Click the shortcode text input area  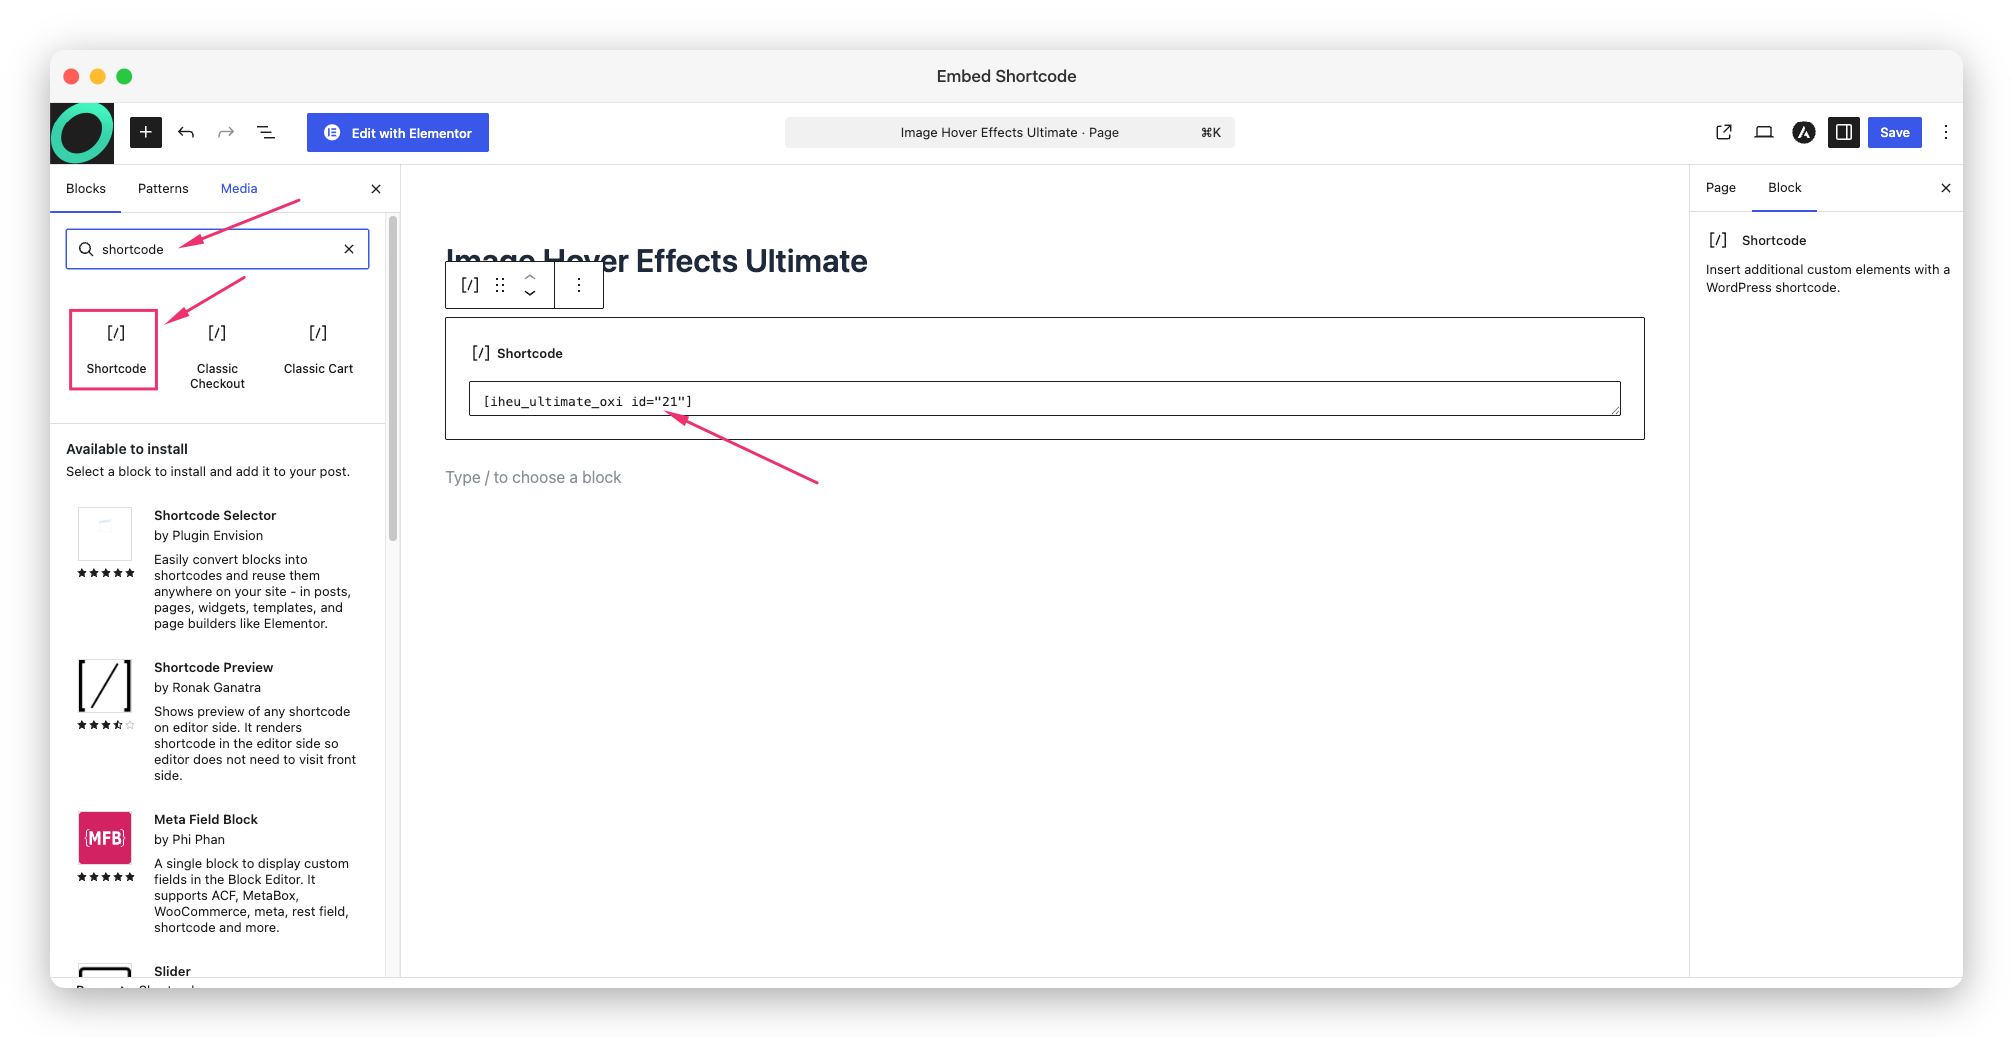[x=1045, y=399]
